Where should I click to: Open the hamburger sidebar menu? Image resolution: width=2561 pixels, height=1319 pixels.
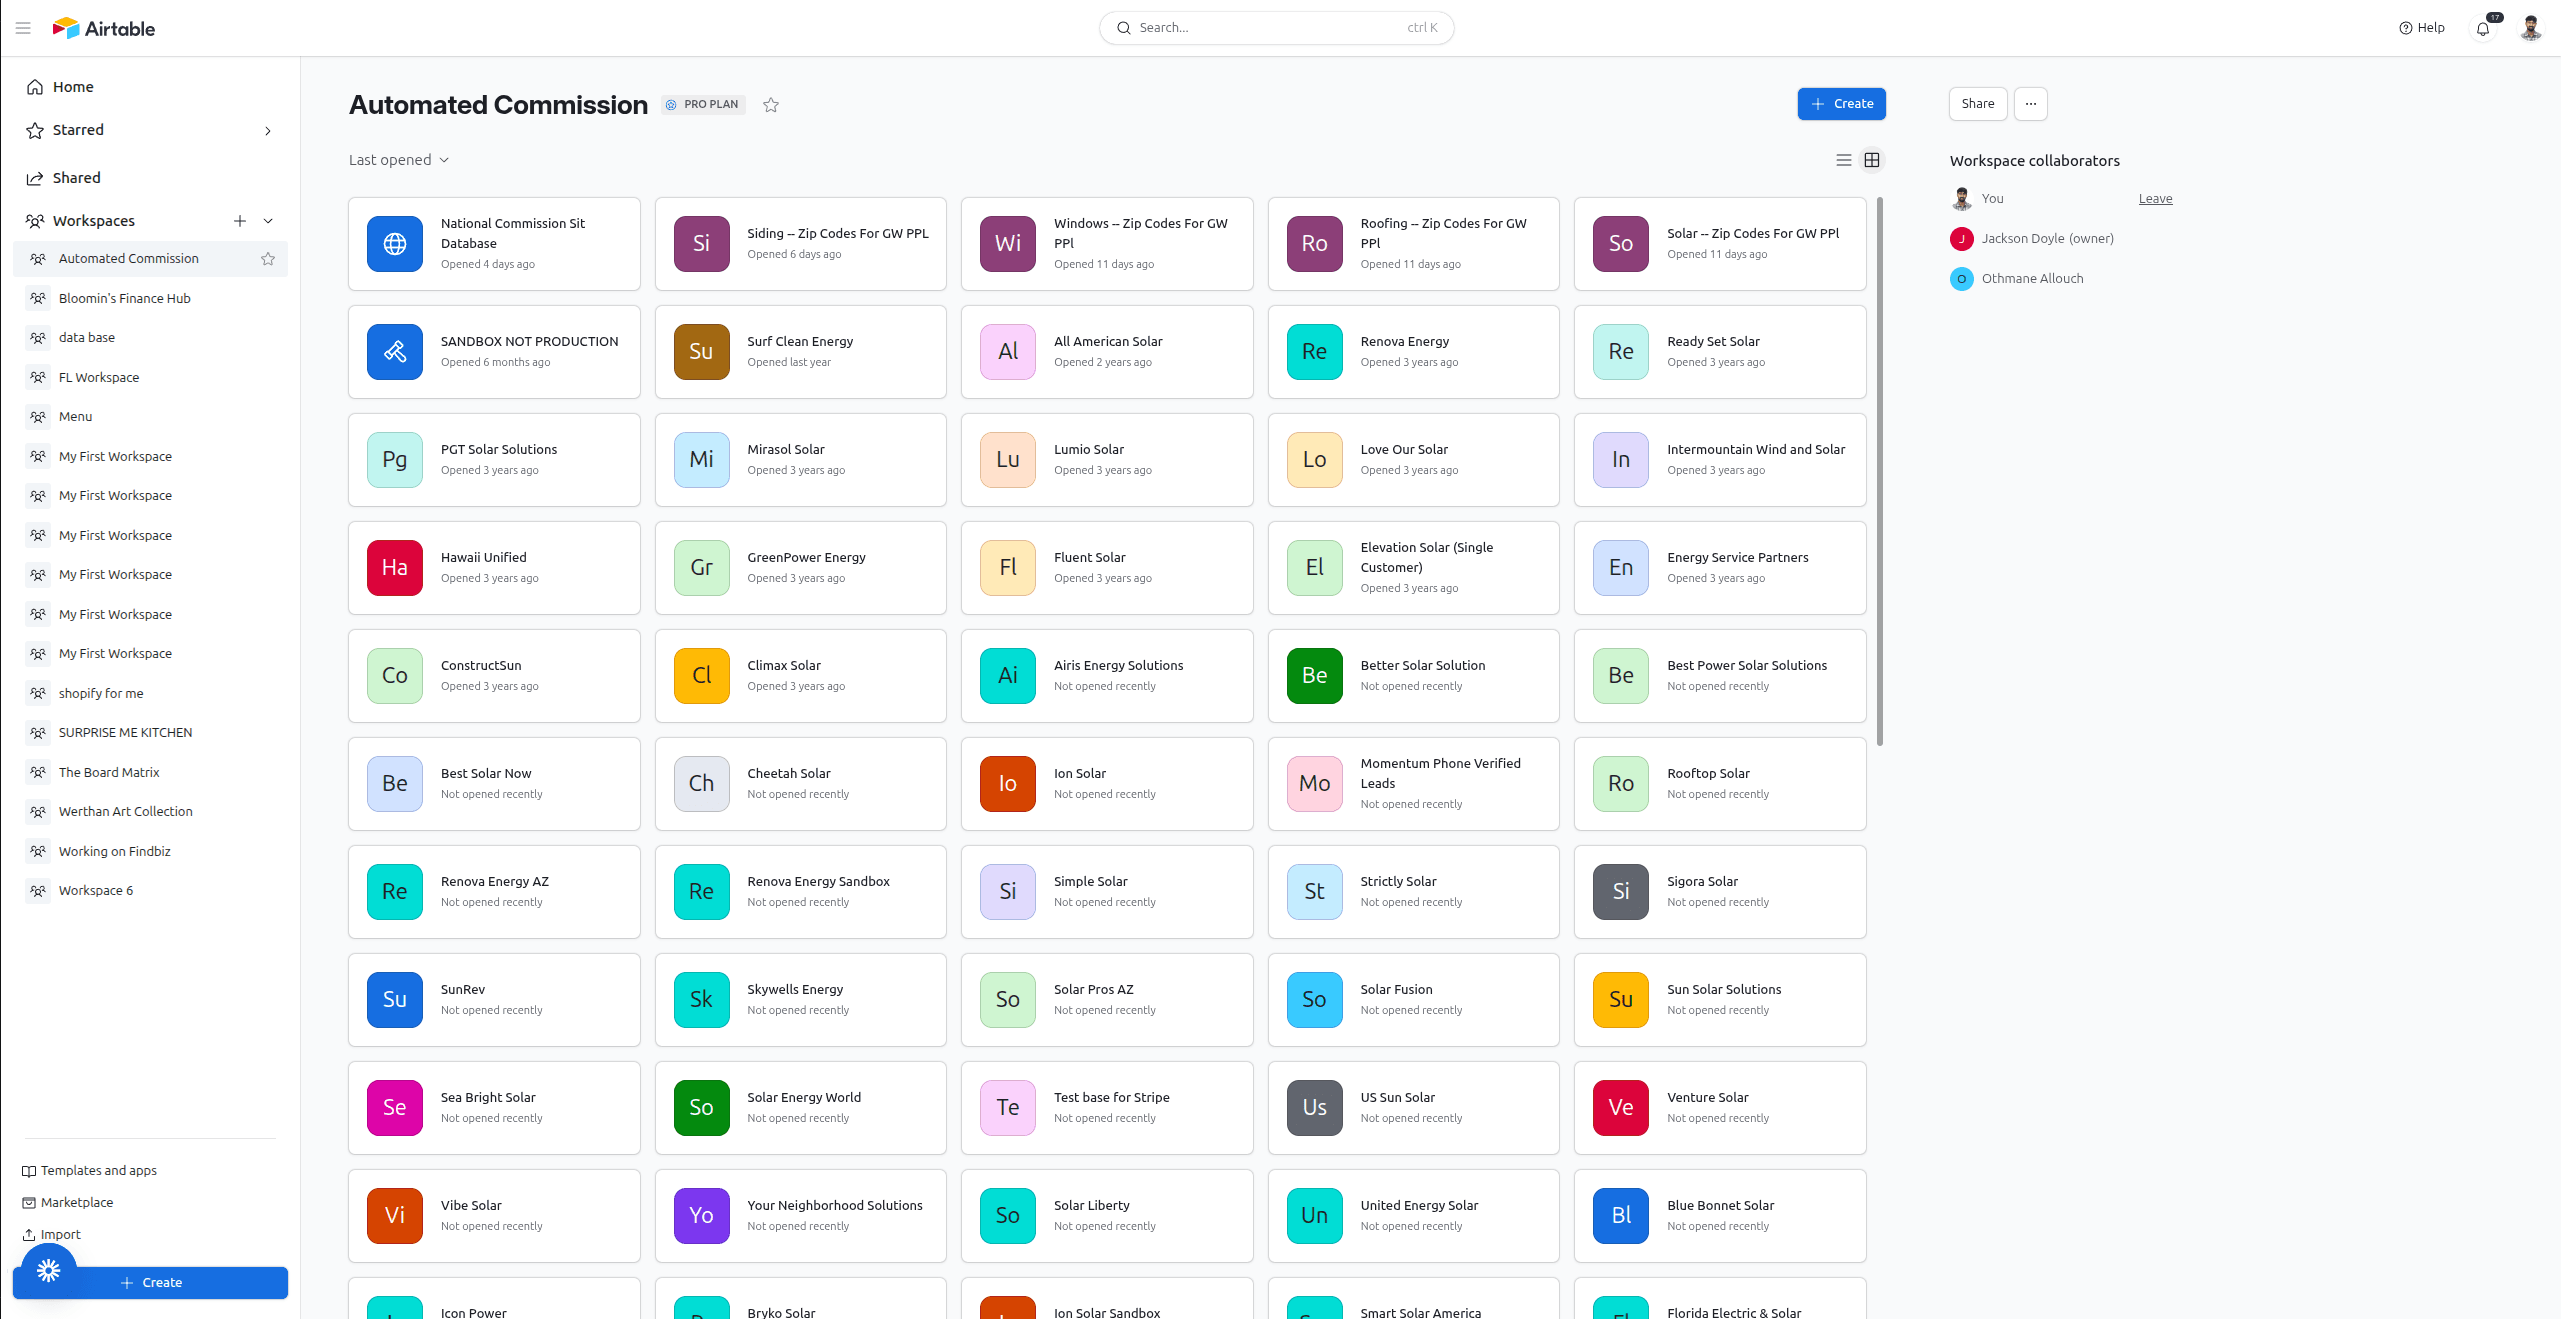(23, 28)
